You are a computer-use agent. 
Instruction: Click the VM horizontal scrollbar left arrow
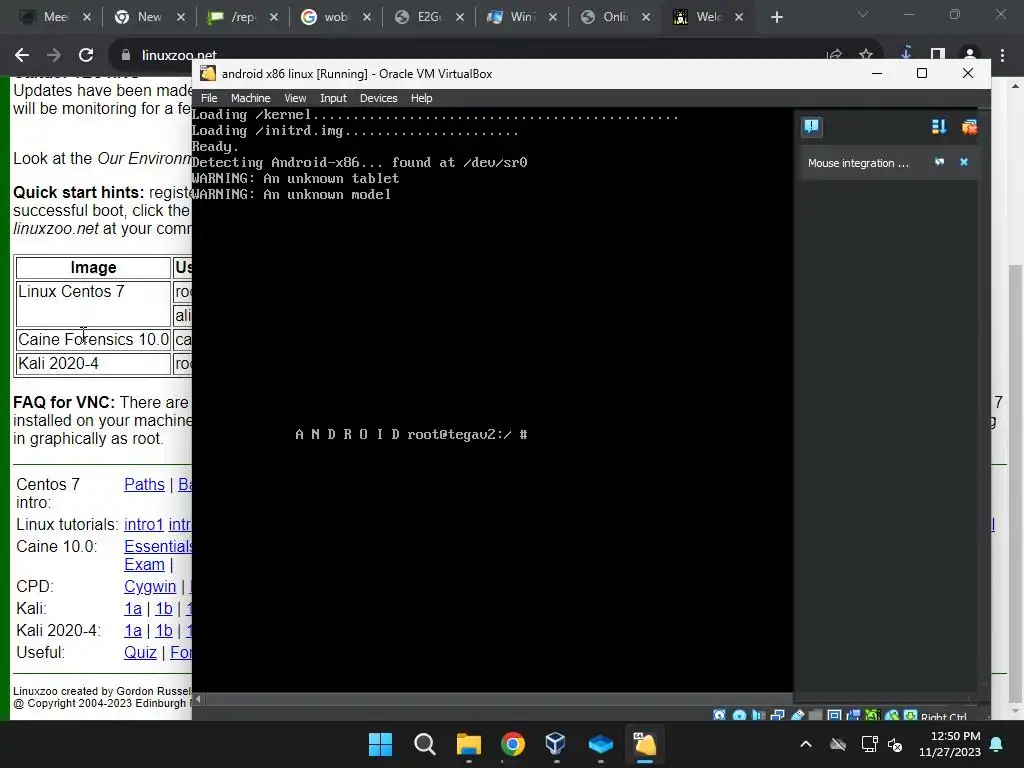point(199,699)
